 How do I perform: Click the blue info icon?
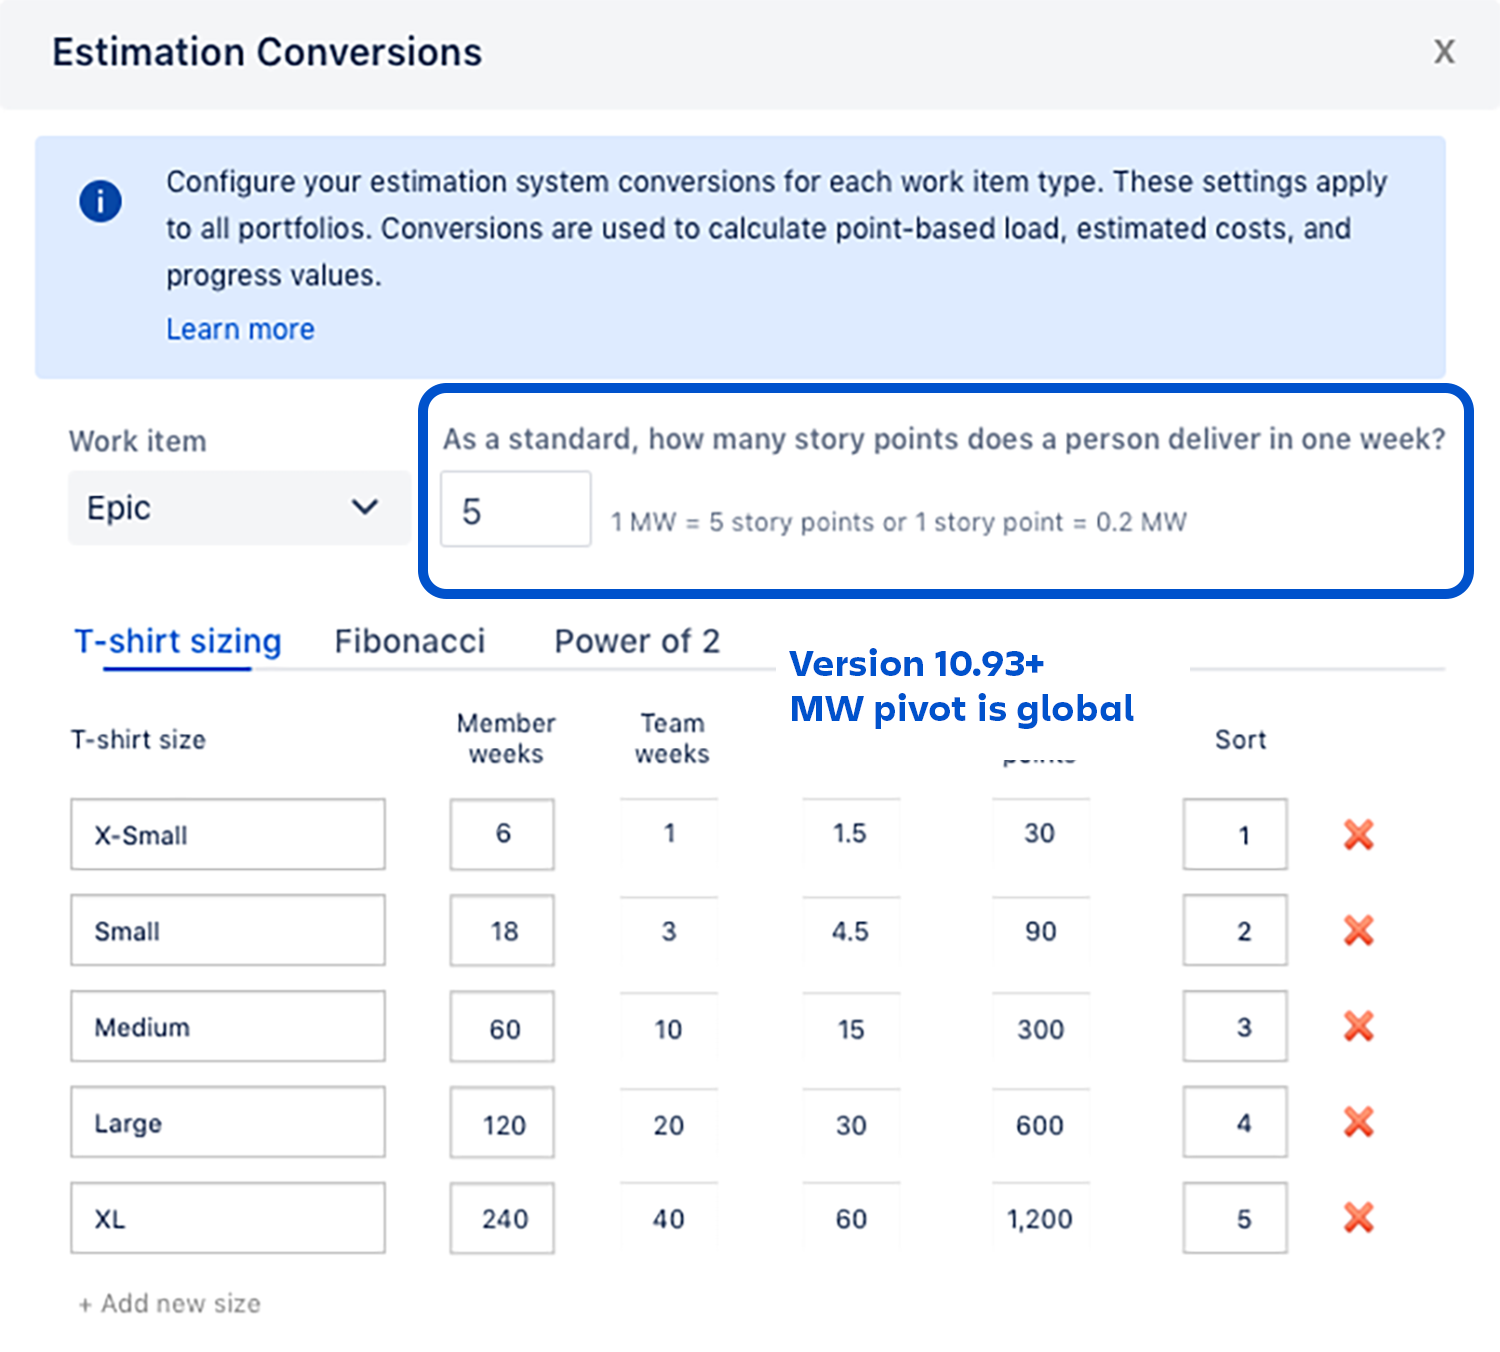click(x=101, y=201)
